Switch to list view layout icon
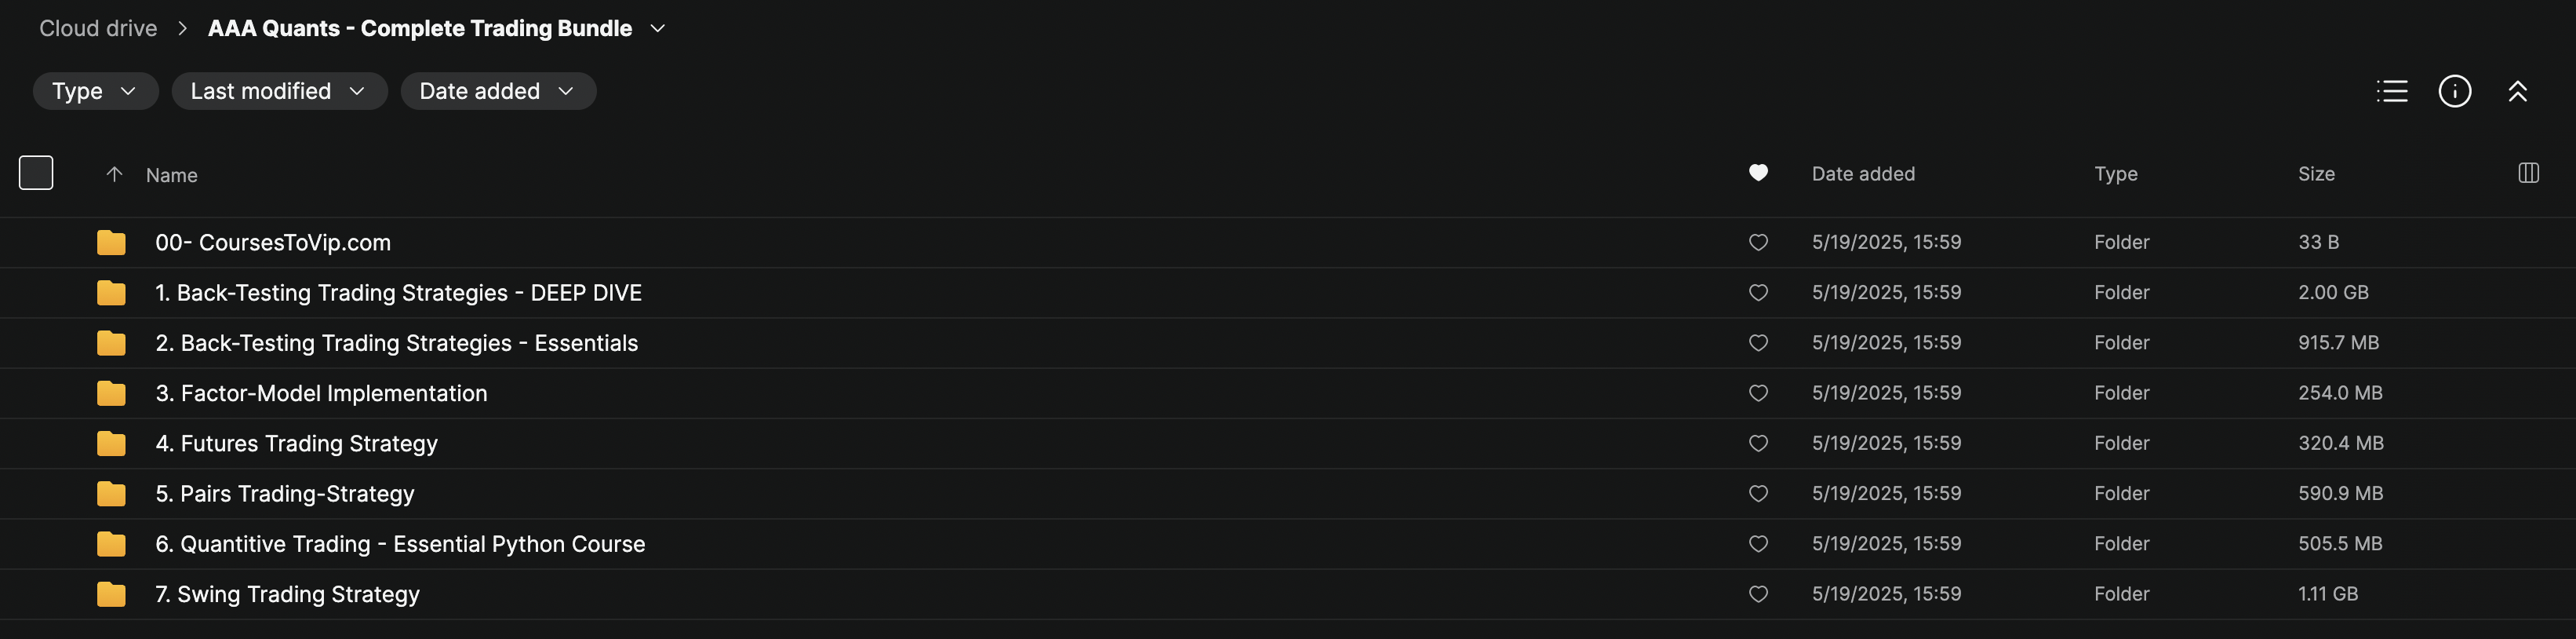This screenshot has height=639, width=2576. pyautogui.click(x=2391, y=91)
